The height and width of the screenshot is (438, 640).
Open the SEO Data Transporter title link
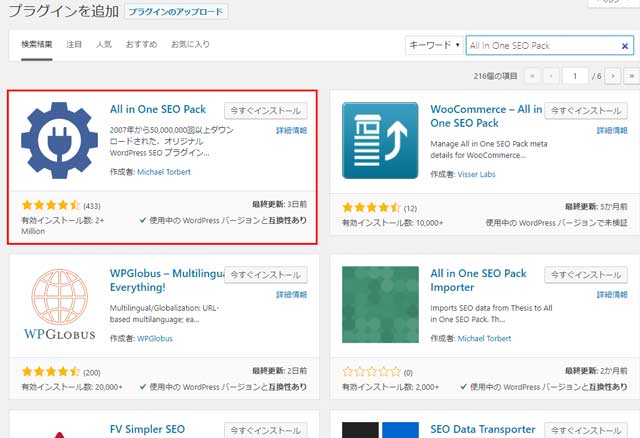(x=482, y=429)
